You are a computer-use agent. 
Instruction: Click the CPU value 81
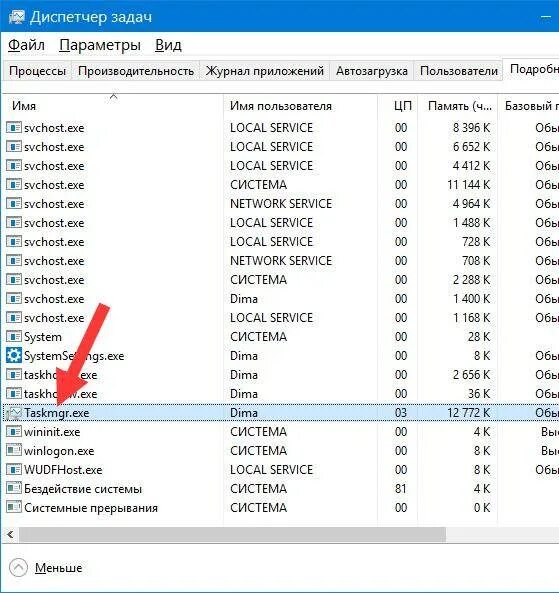[401, 489]
